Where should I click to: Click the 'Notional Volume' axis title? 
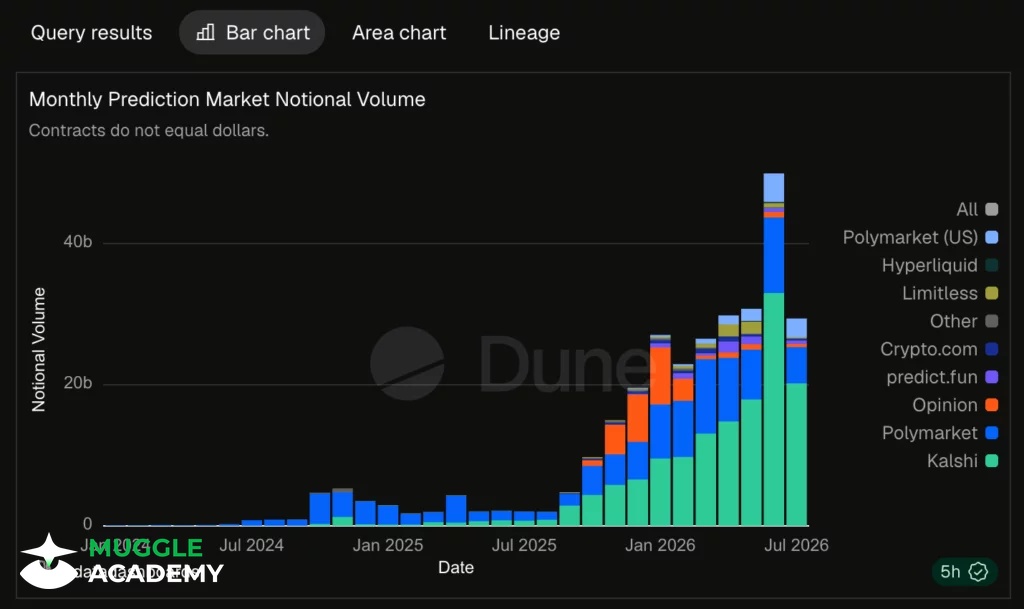pyautogui.click(x=39, y=349)
